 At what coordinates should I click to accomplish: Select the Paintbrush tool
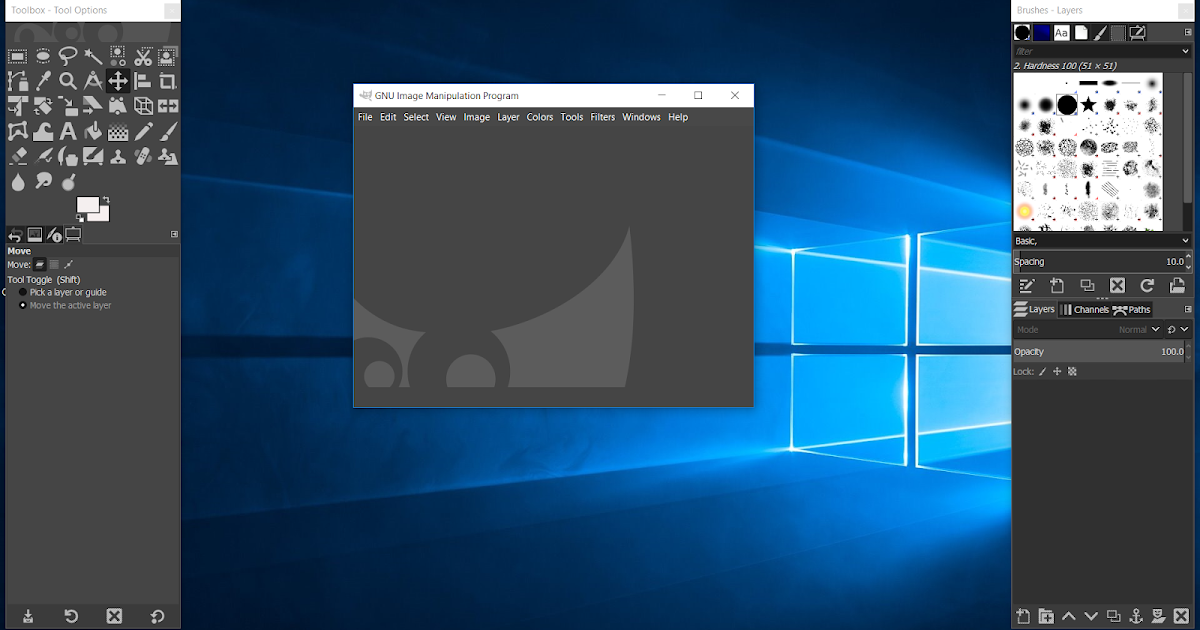[167, 131]
